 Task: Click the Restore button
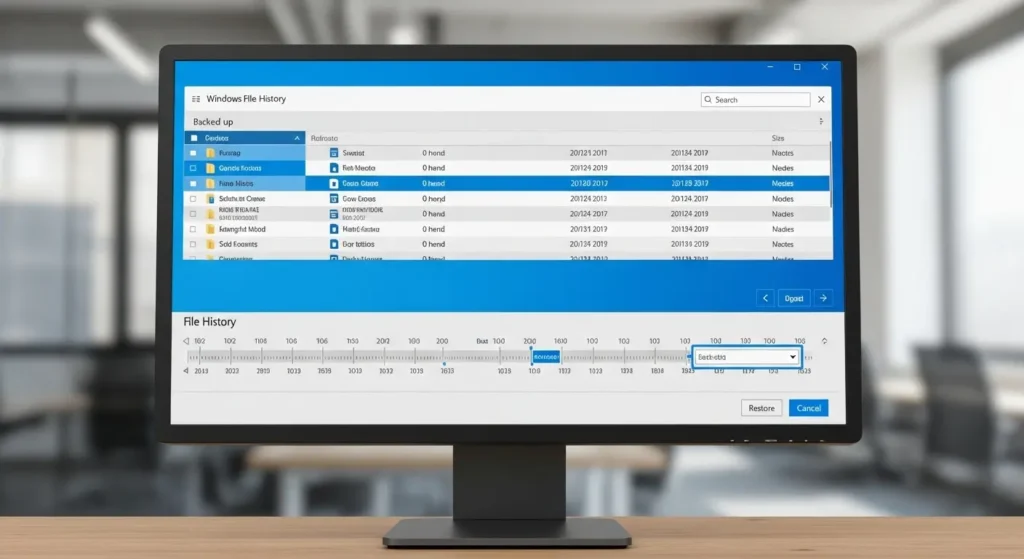point(761,408)
